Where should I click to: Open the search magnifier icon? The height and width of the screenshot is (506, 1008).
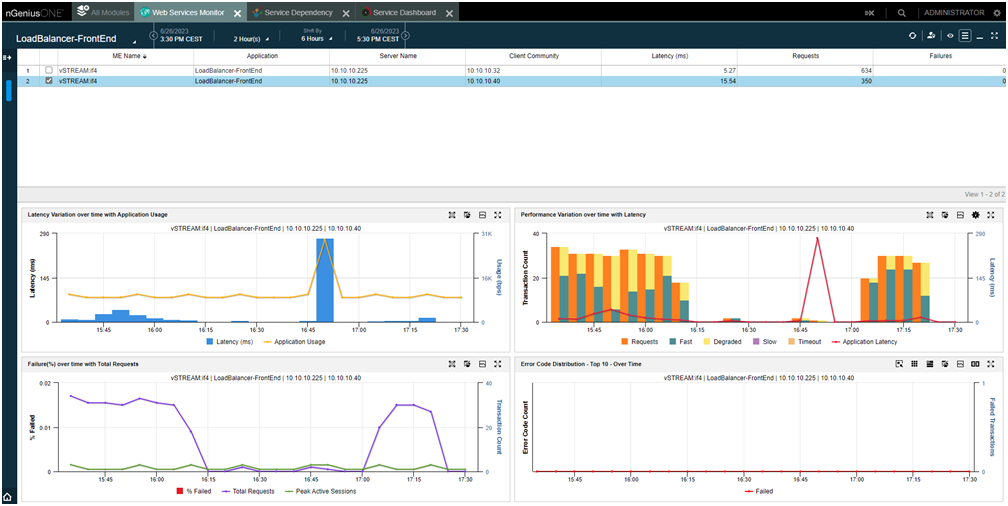pyautogui.click(x=902, y=12)
